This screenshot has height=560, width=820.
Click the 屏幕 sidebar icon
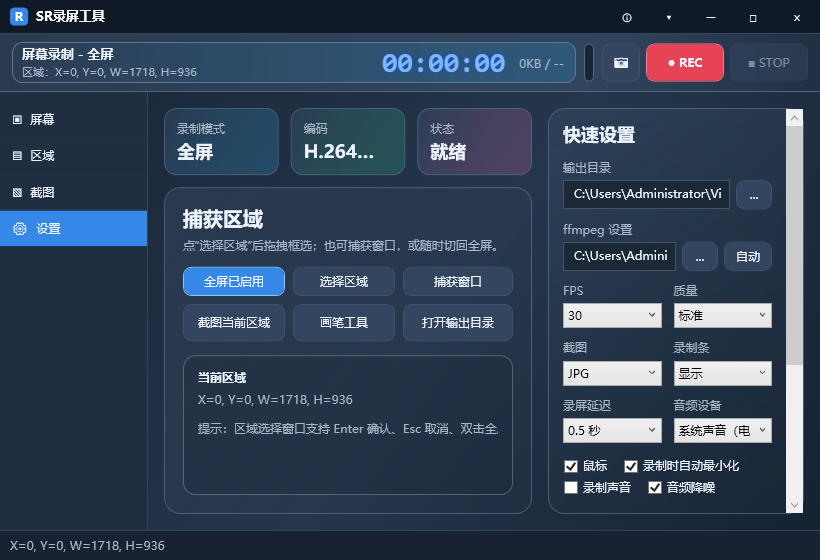coord(17,119)
